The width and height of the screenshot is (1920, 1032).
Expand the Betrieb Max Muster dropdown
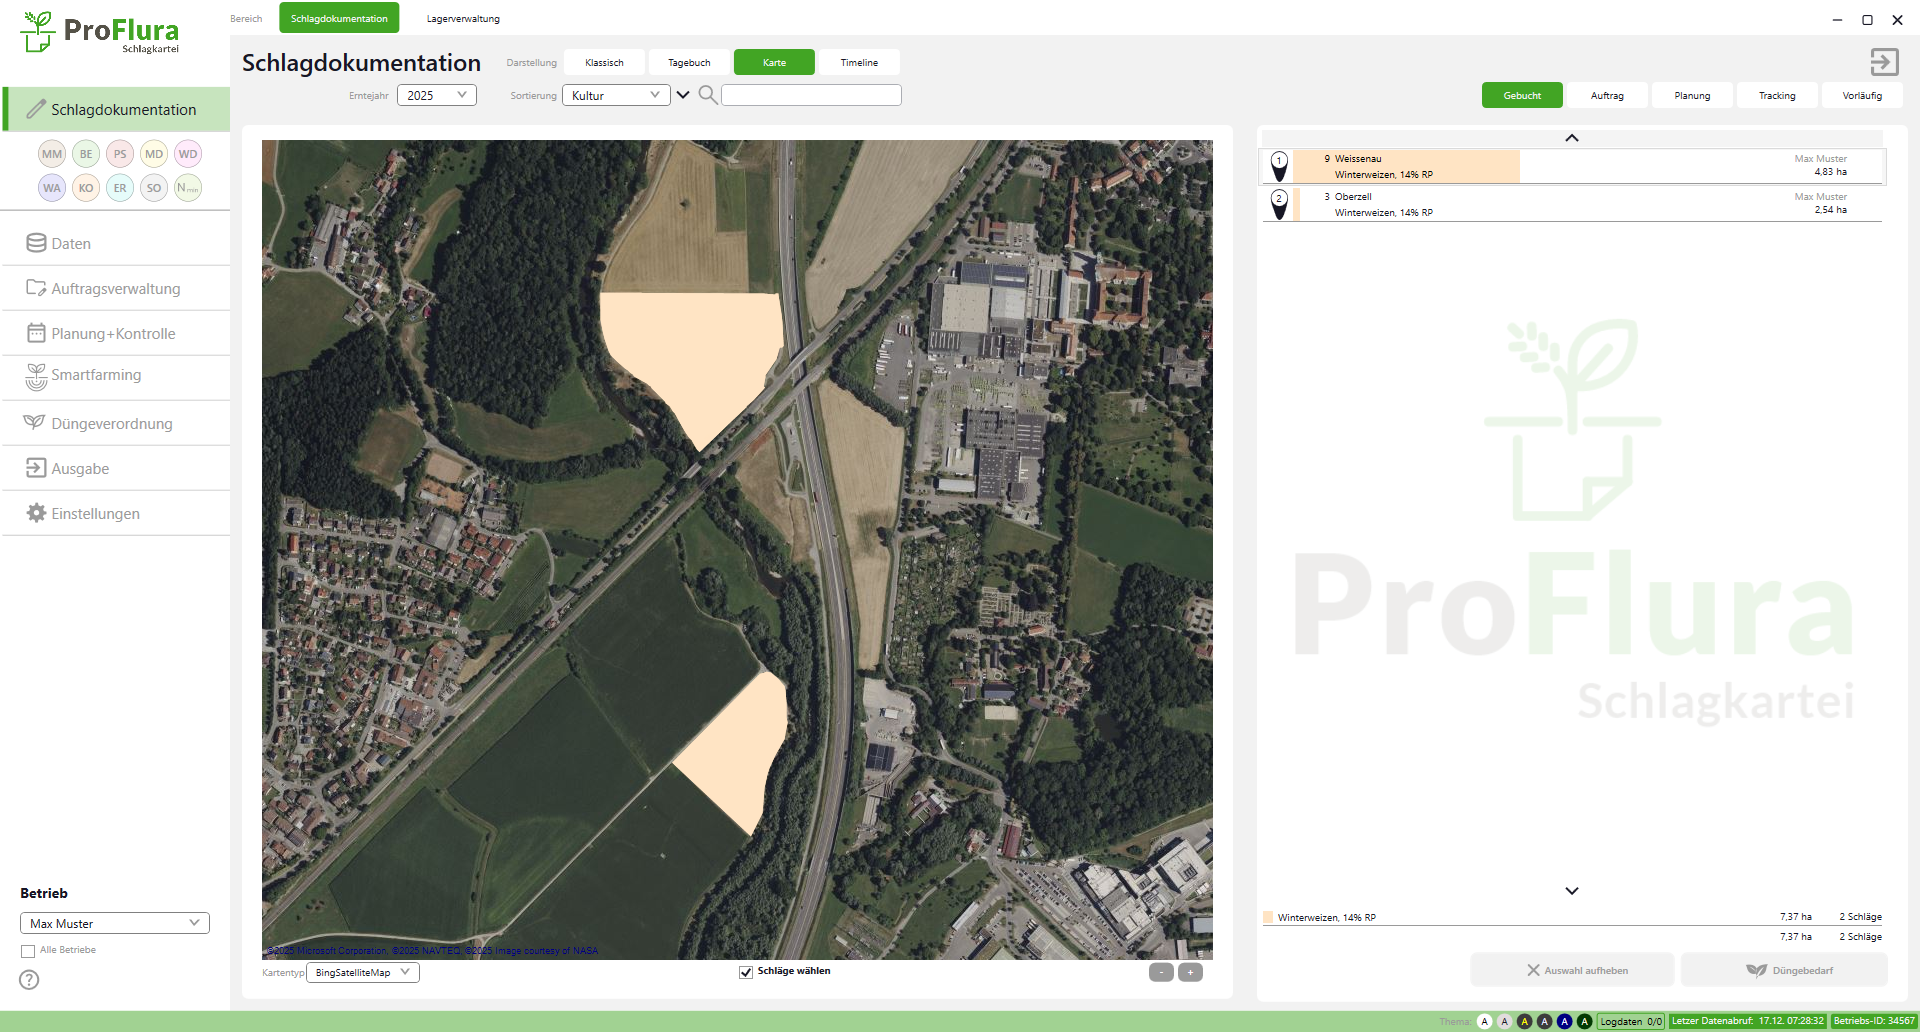pyautogui.click(x=115, y=923)
